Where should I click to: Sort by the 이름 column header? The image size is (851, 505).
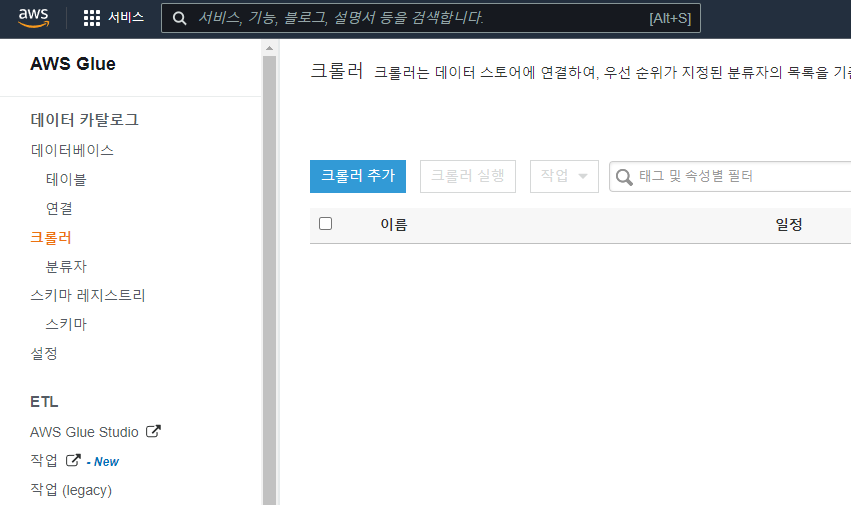[394, 224]
